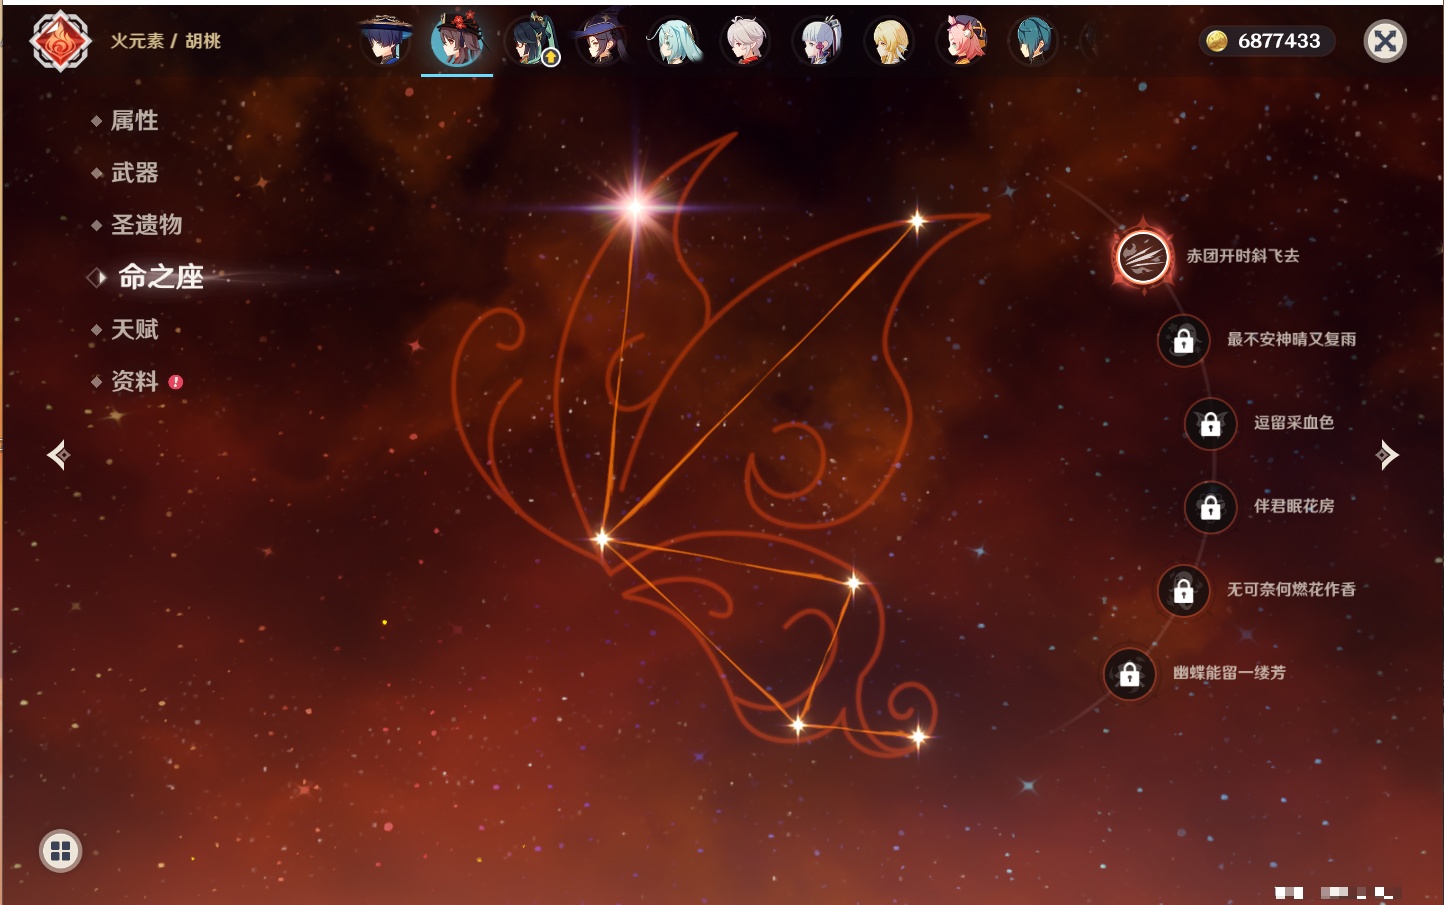The image size is (1444, 905).
Task: Open the 天赋 talents menu
Action: tap(134, 329)
